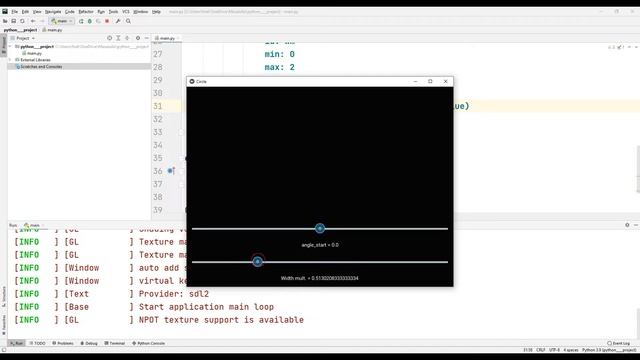Click the Back navigation arrow
The width and height of the screenshot is (640, 360).
click(x=33, y=21)
